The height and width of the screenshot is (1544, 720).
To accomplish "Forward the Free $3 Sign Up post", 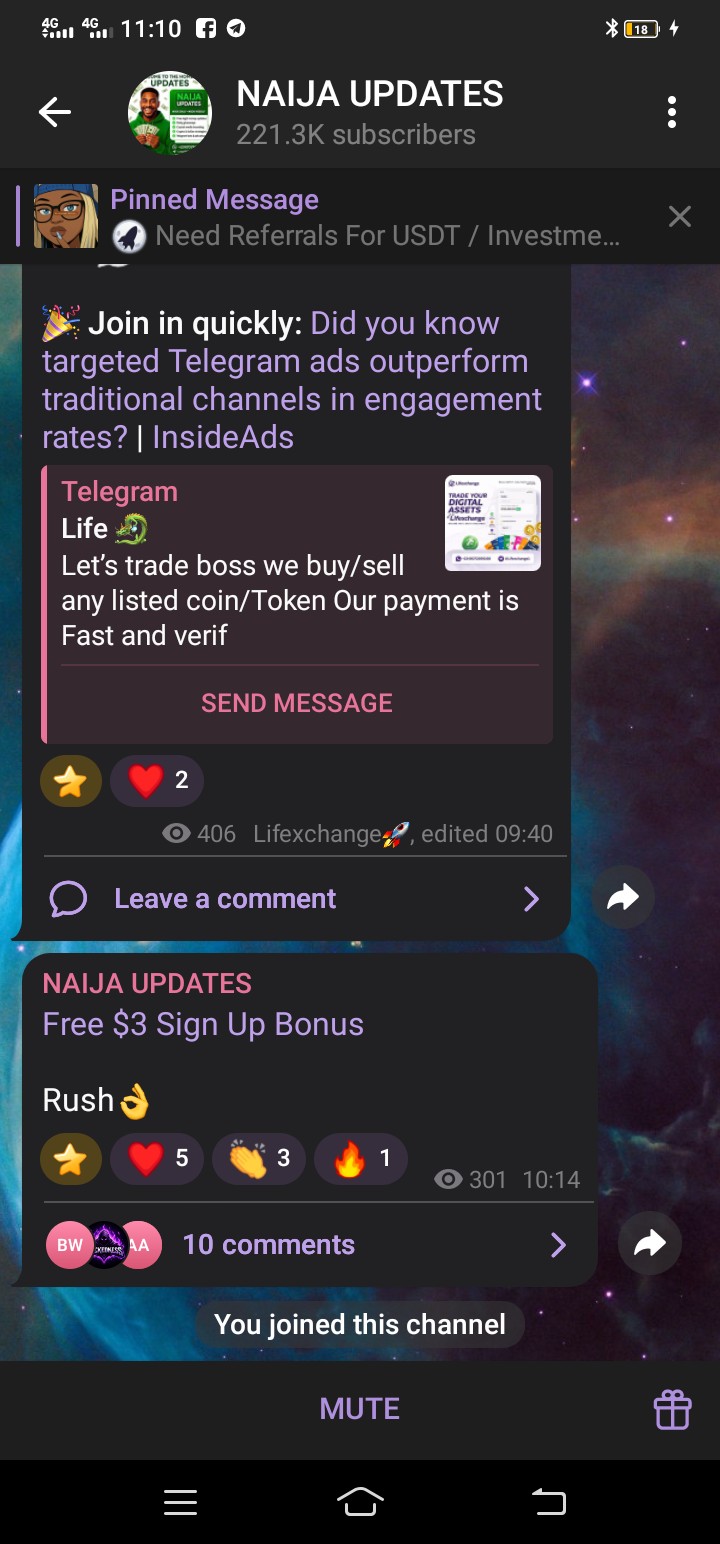I will [x=650, y=1244].
